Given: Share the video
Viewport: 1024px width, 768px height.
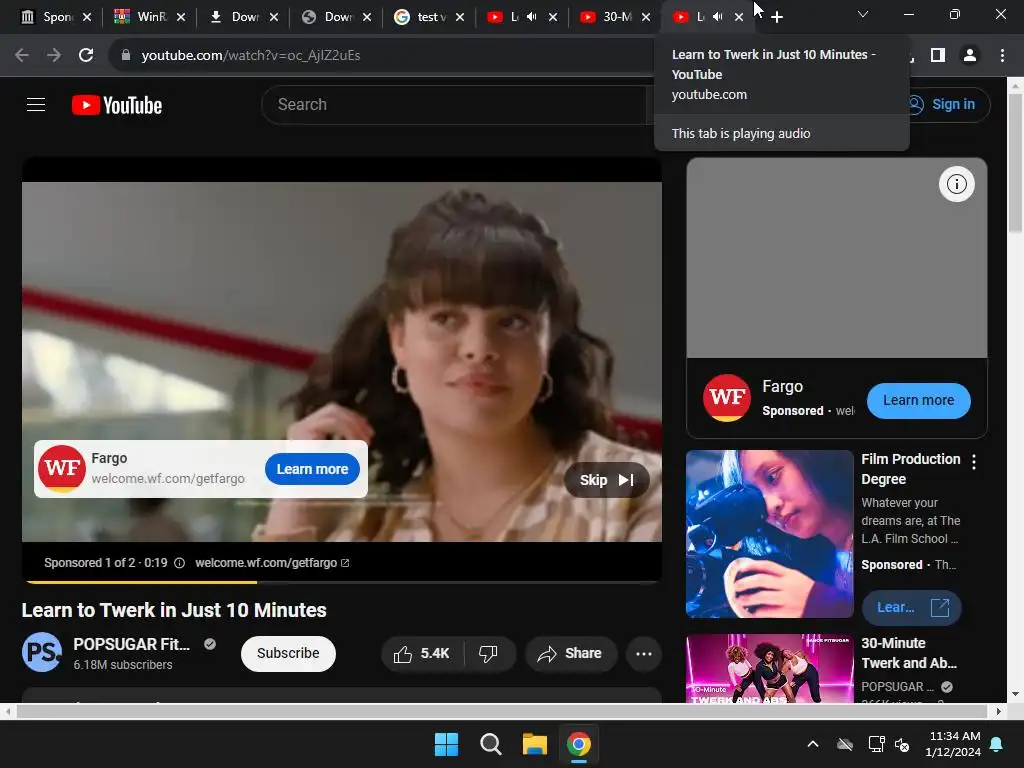Looking at the screenshot, I should tap(569, 654).
